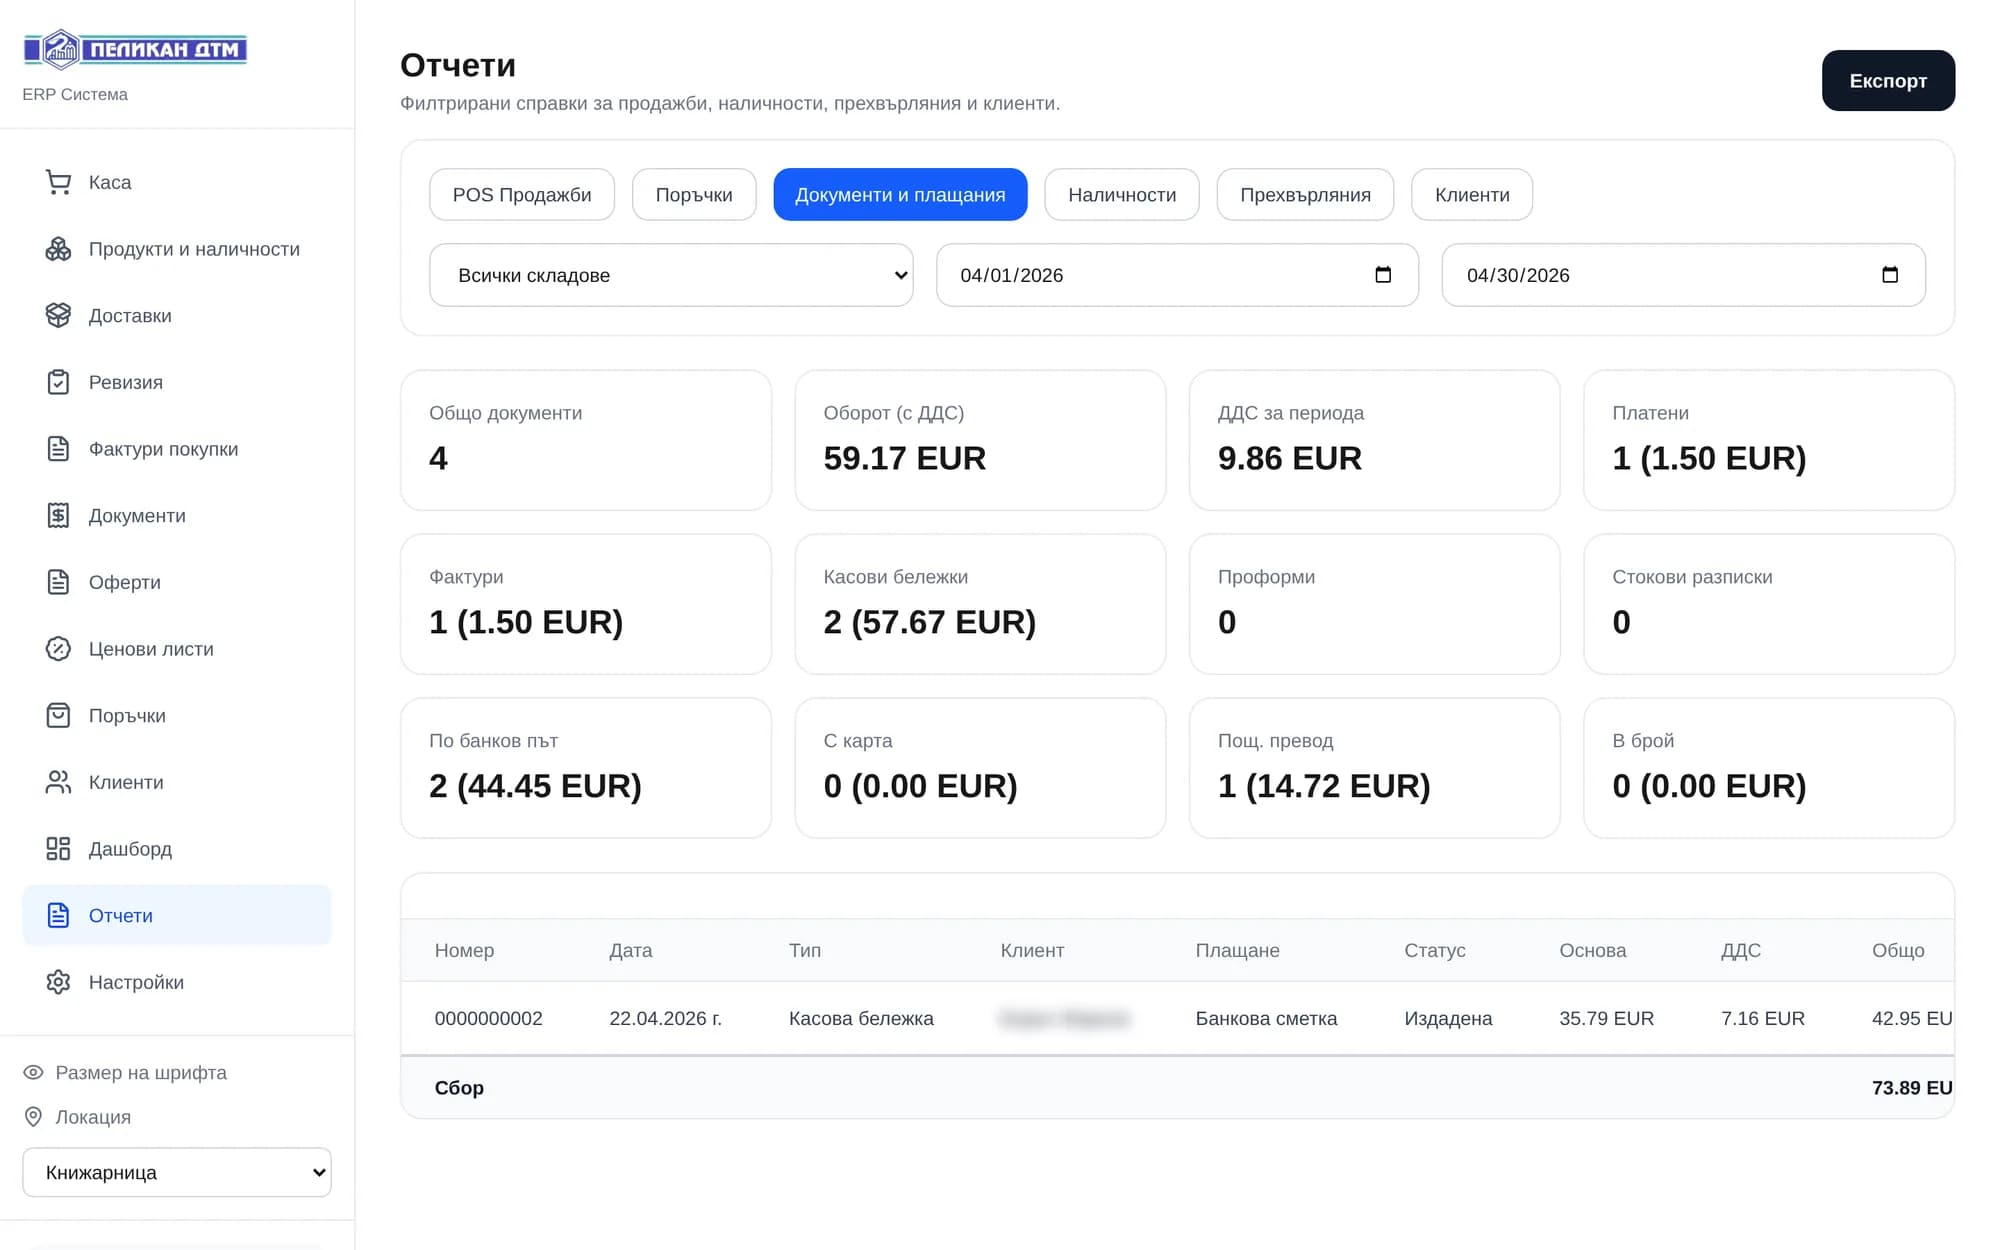2000x1250 pixels.
Task: Click the Експорт button
Action: pyautogui.click(x=1888, y=81)
